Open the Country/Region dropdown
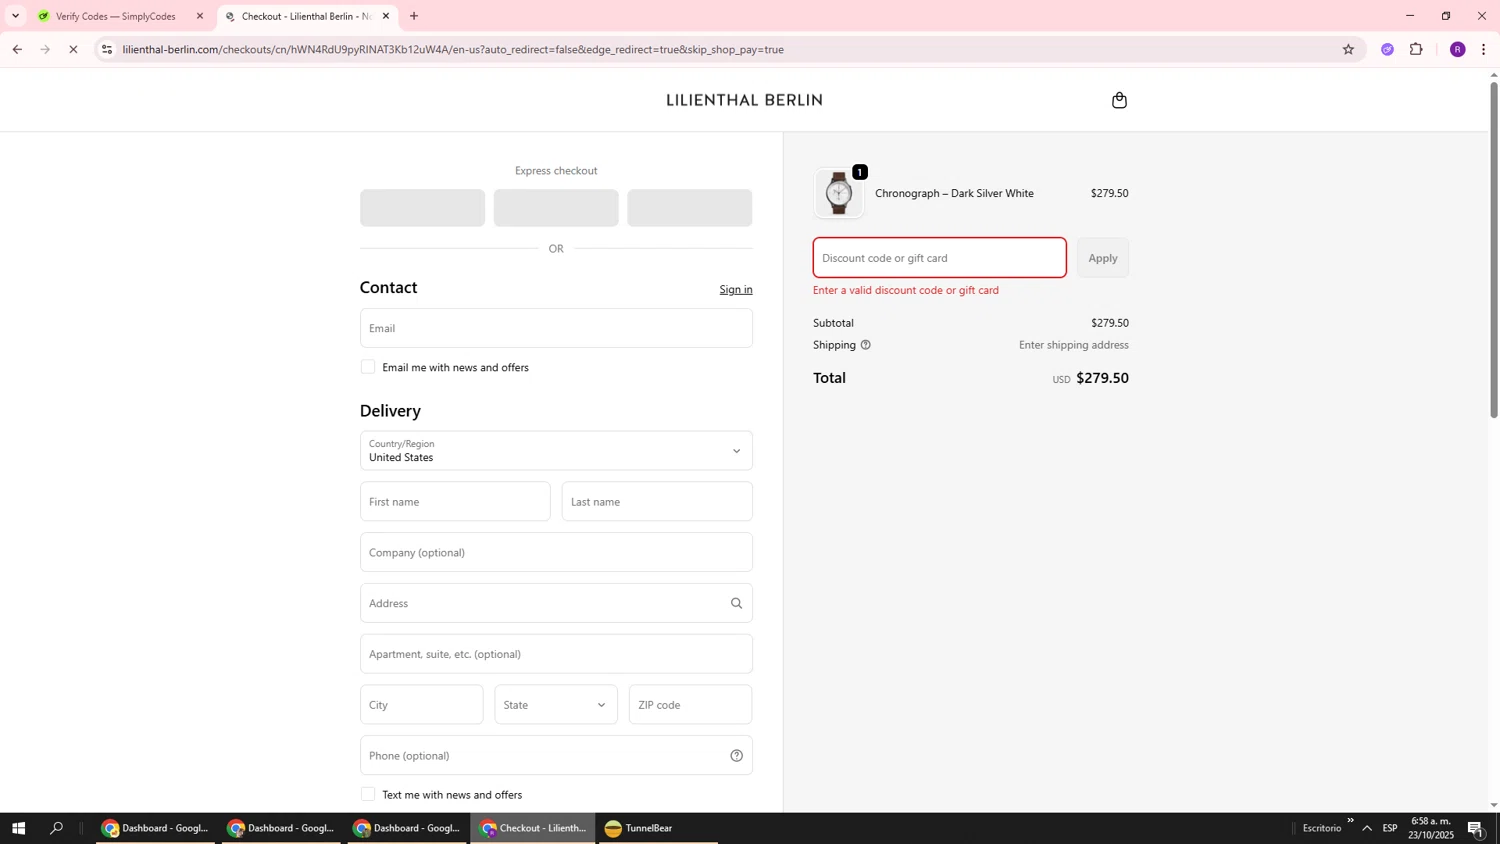The image size is (1500, 844). [x=556, y=451]
